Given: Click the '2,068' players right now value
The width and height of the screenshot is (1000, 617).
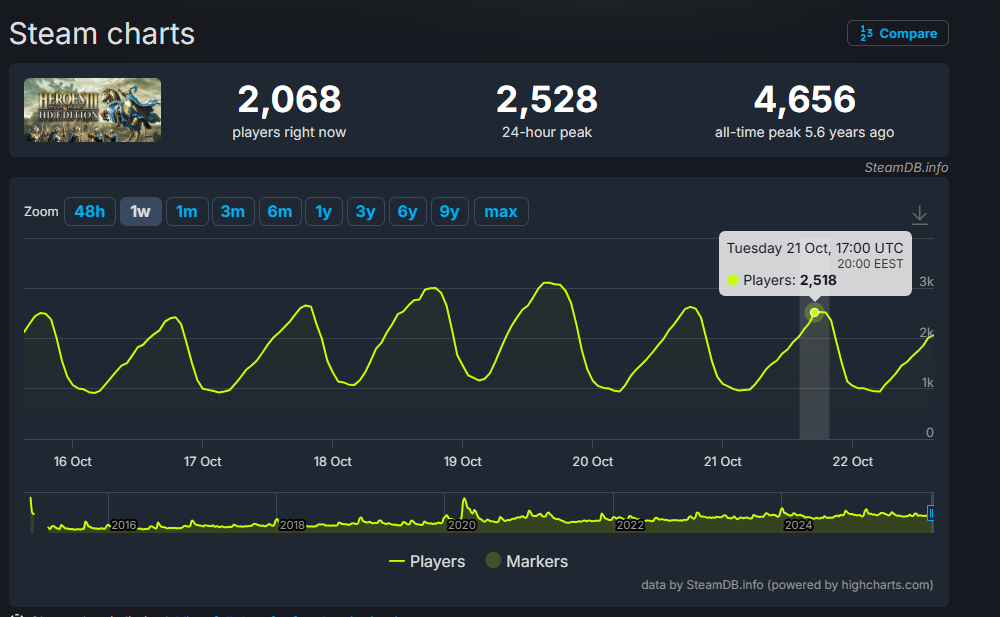Looking at the screenshot, I should [x=289, y=100].
